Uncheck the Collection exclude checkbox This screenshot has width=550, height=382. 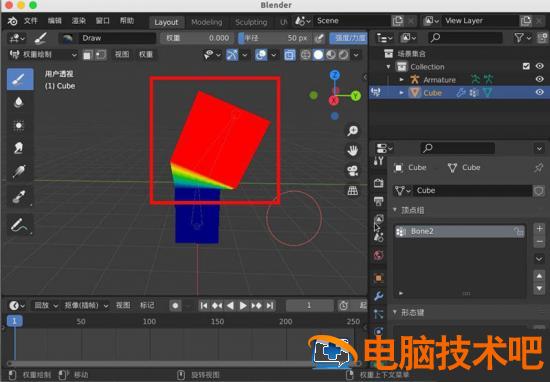[526, 66]
